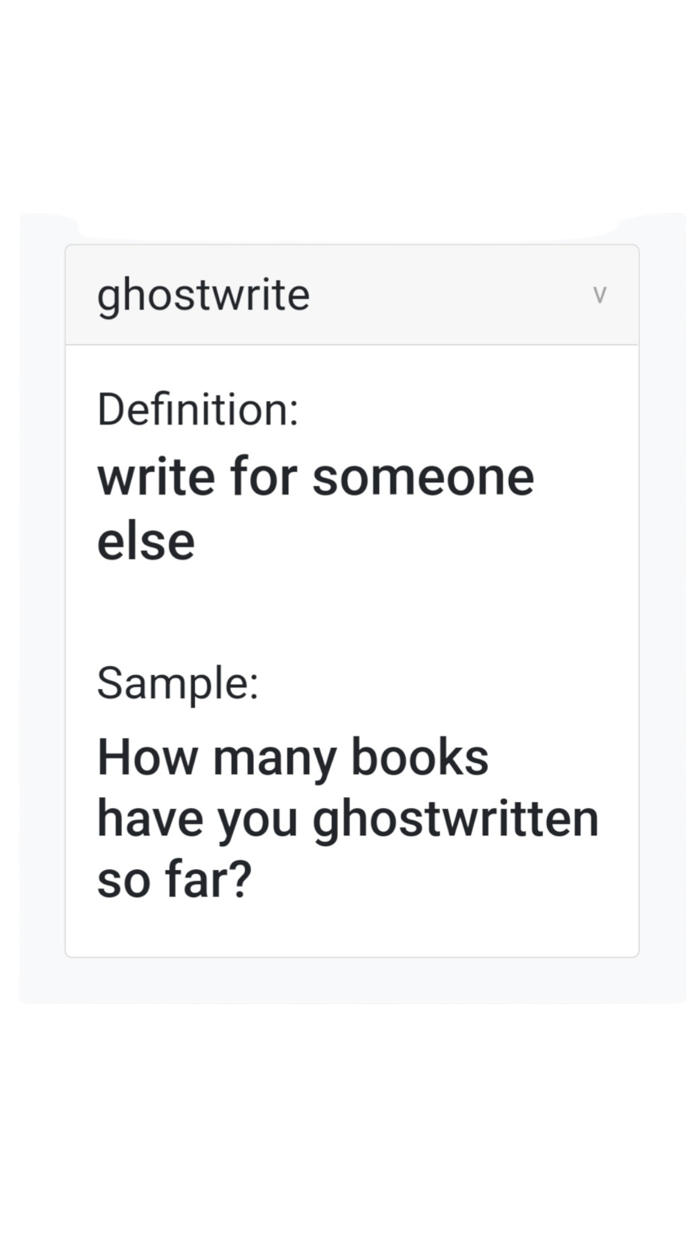Tap the words 'so far?' in the sample
The height and width of the screenshot is (1244, 700).
click(173, 880)
